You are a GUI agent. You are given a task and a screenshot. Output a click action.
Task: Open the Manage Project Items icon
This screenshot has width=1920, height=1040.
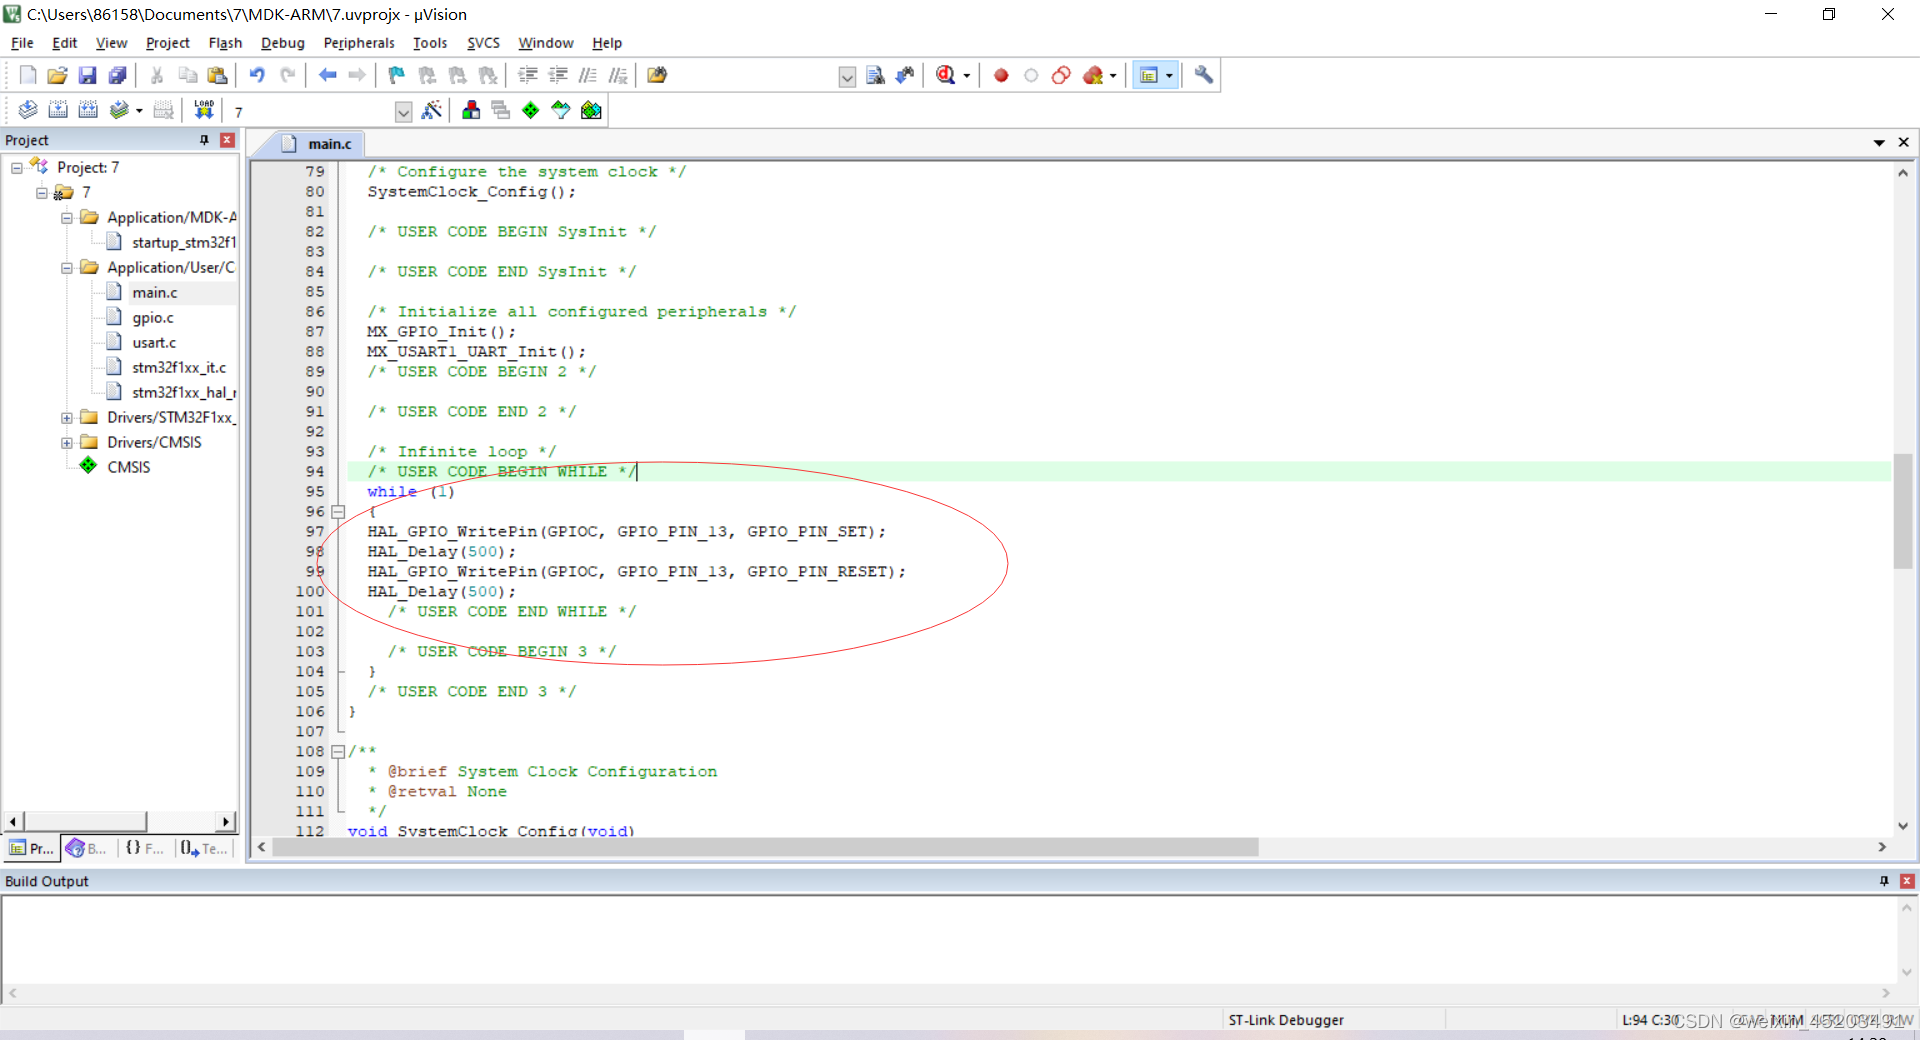pyautogui.click(x=471, y=110)
